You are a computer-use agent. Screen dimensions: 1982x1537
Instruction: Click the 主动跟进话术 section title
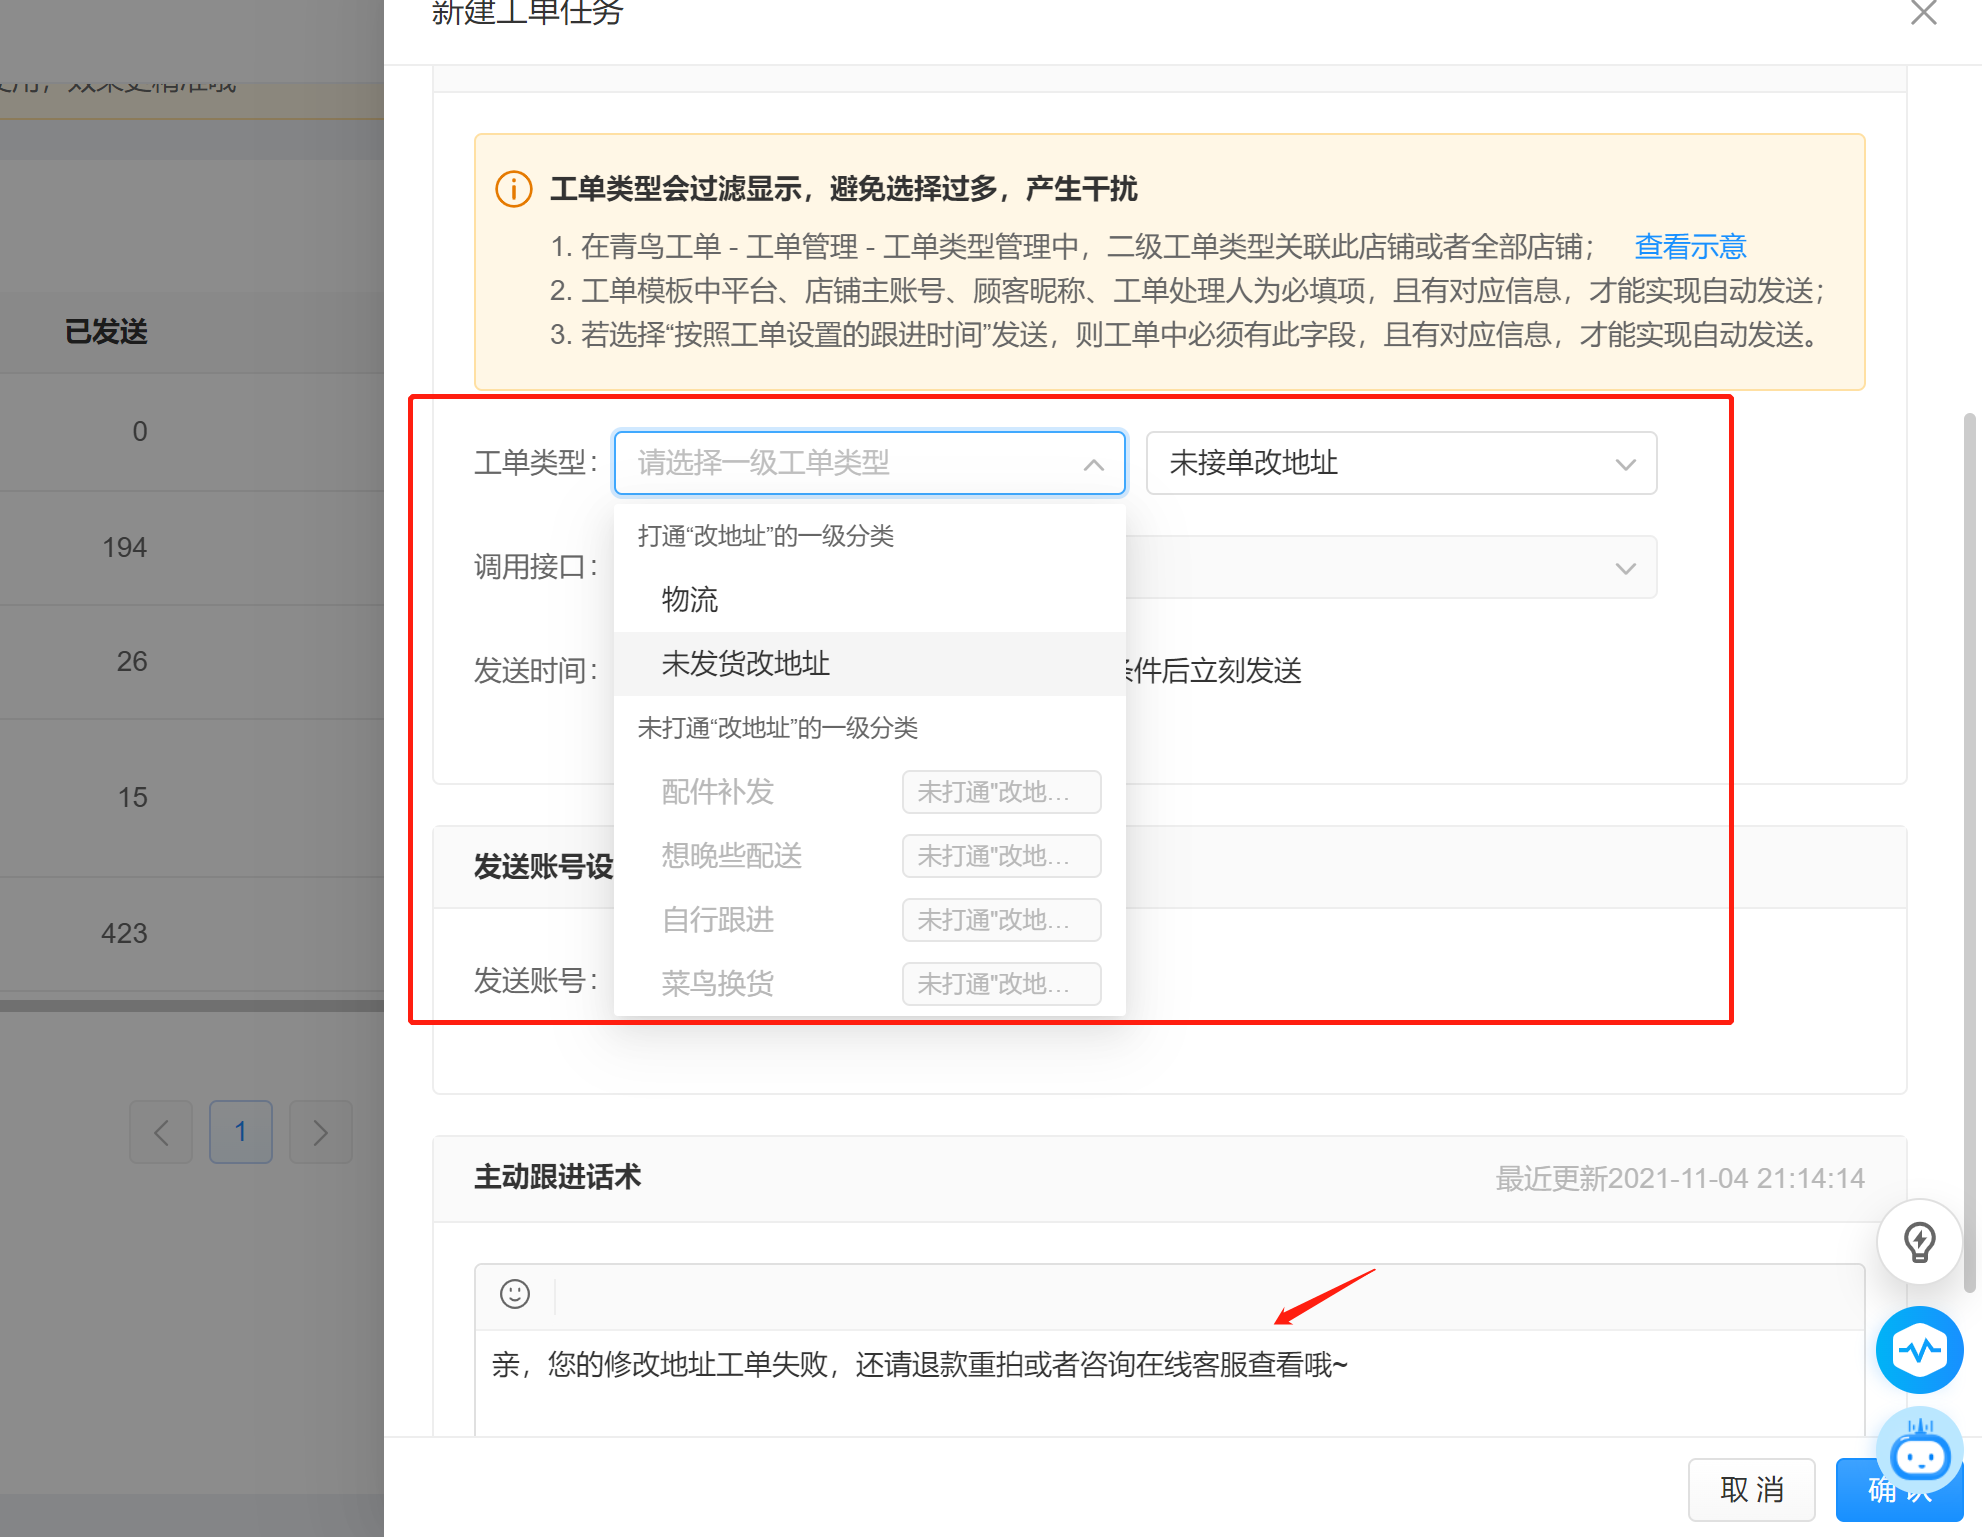(558, 1177)
